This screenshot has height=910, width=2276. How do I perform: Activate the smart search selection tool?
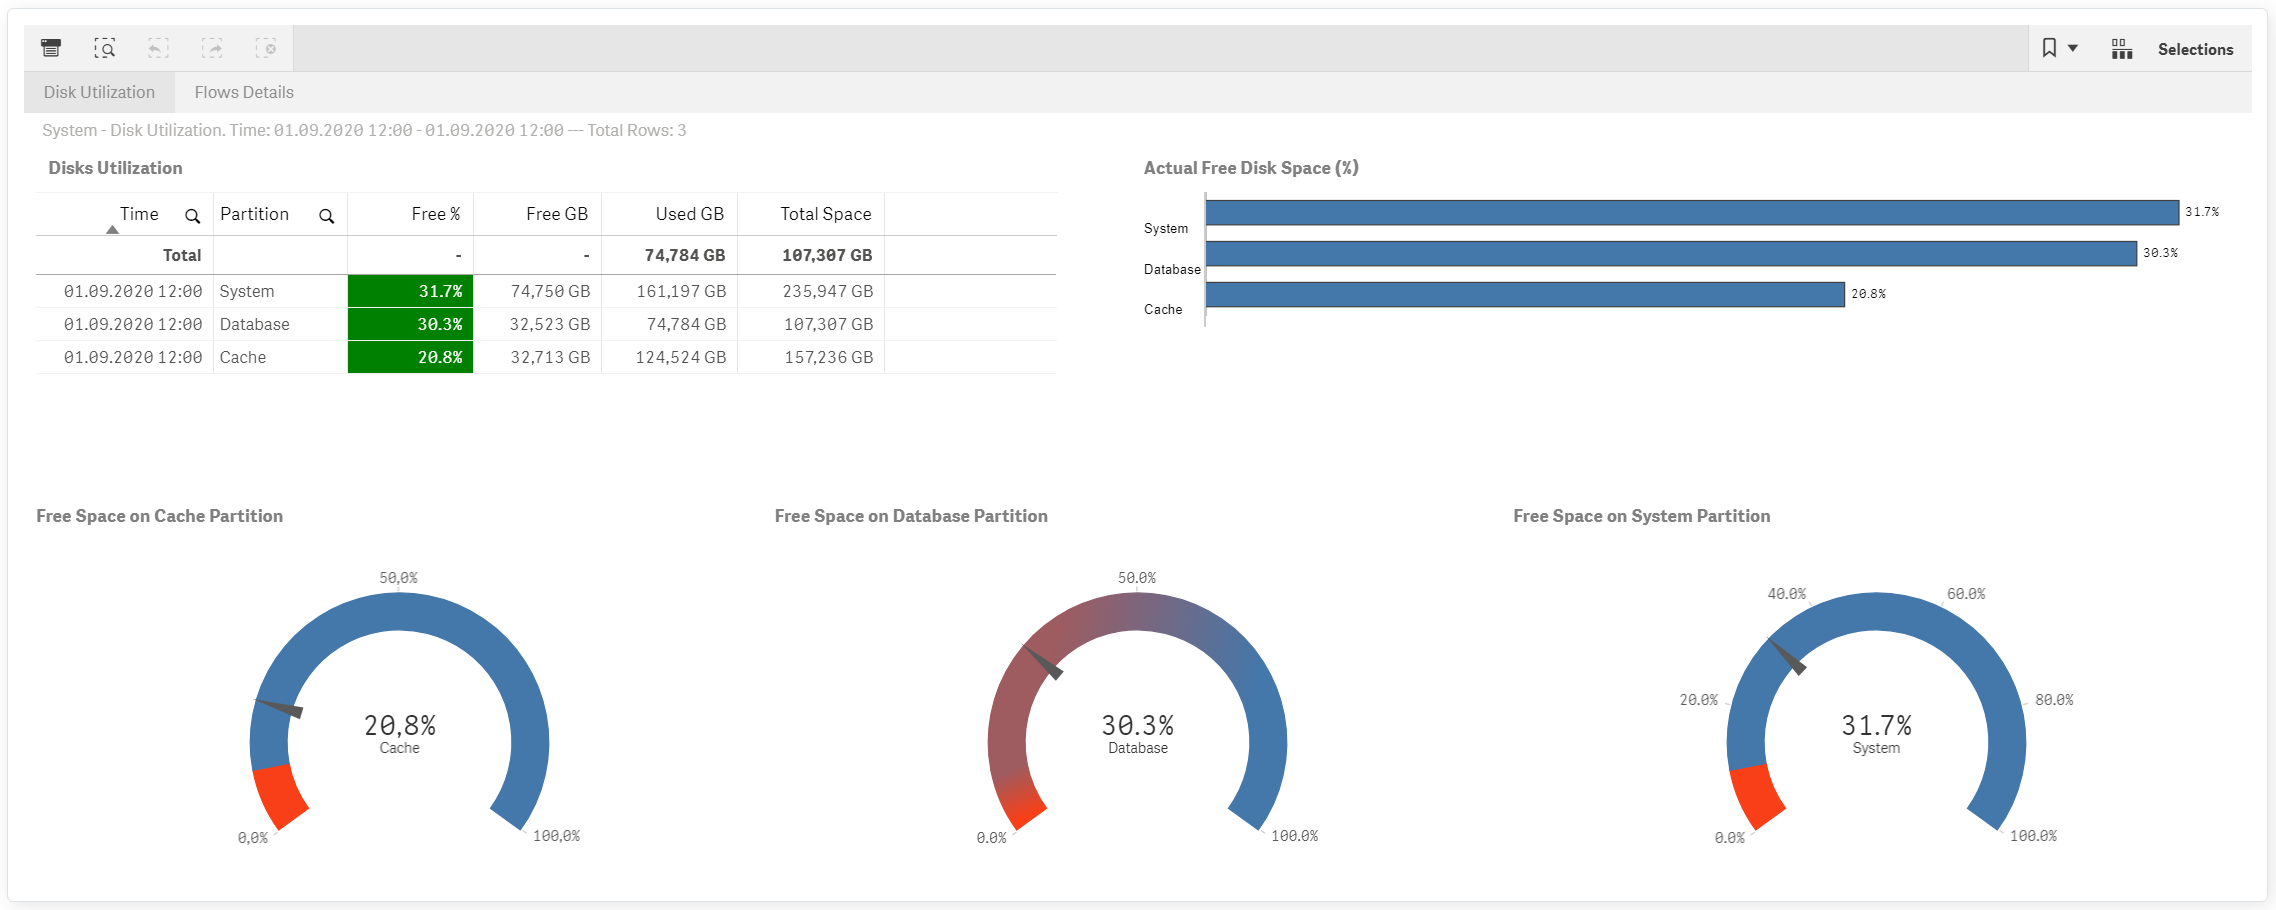105,48
